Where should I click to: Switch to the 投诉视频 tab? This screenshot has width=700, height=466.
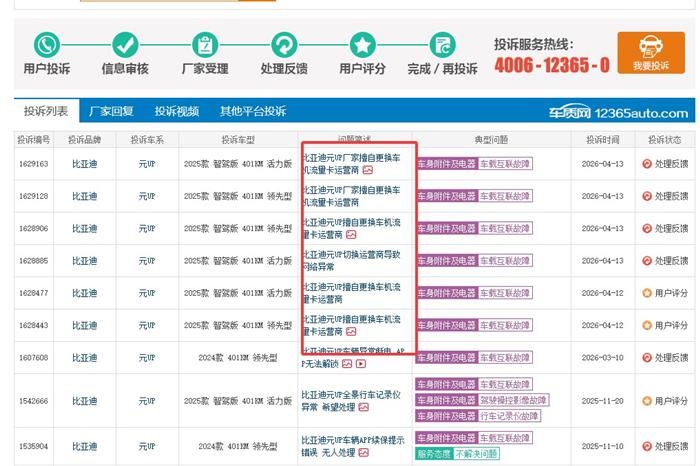(177, 111)
